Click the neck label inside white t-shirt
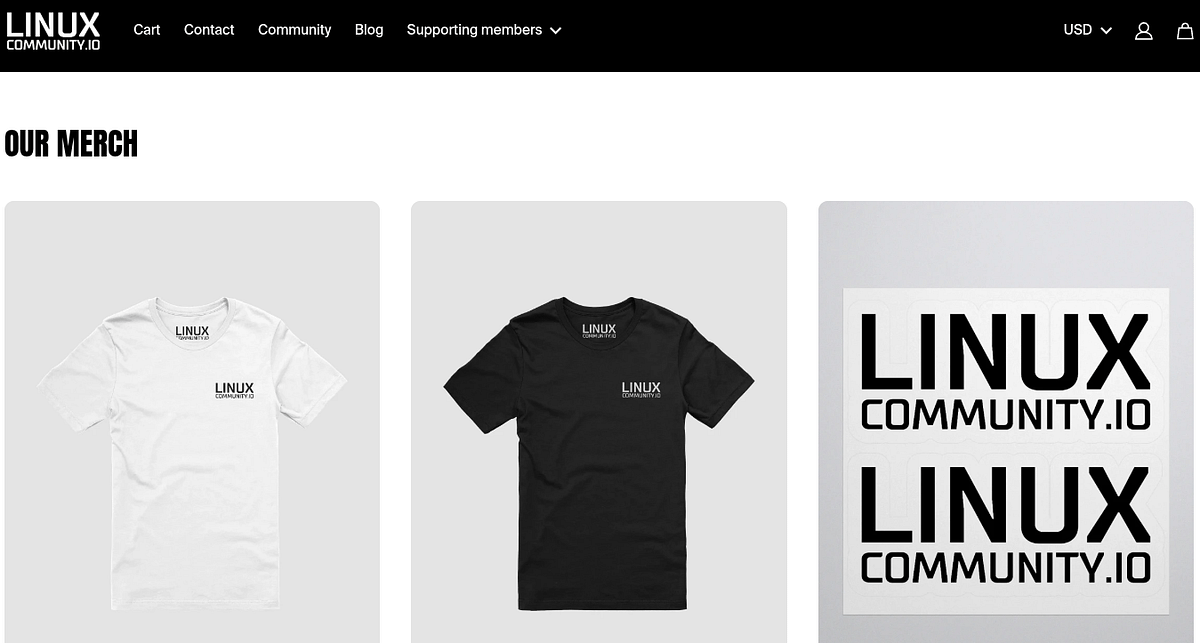 192,333
